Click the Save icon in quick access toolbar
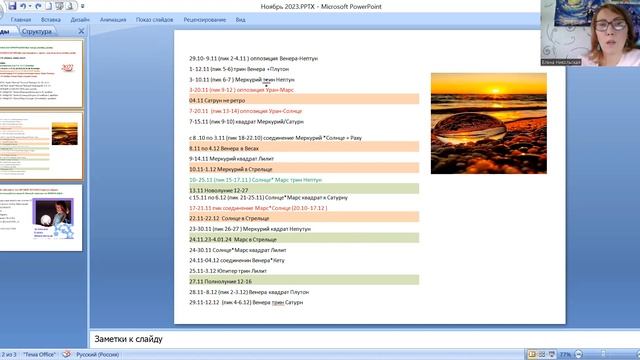 12,6
